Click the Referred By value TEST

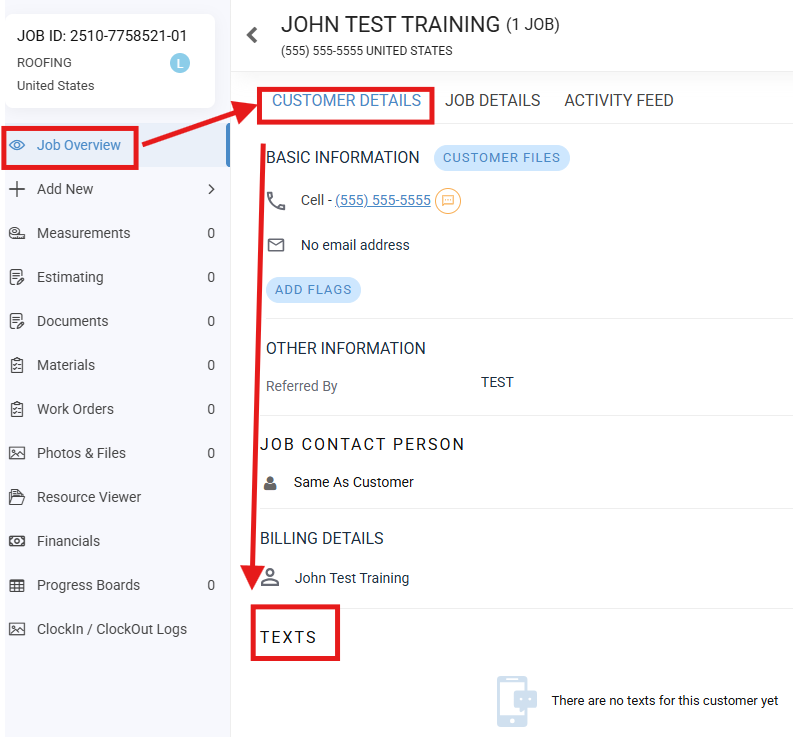(x=497, y=382)
